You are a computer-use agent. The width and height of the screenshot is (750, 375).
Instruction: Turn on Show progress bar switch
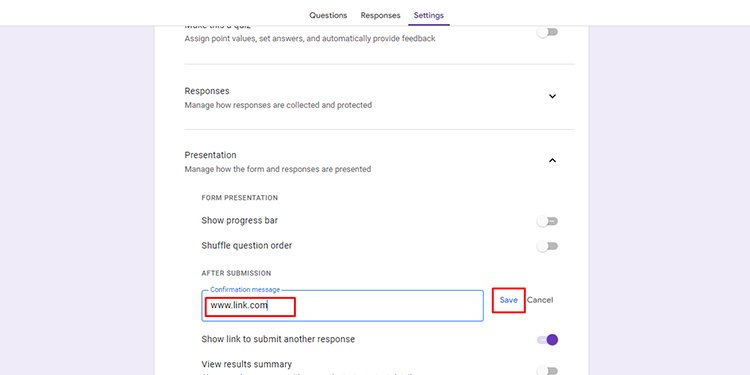[547, 221]
